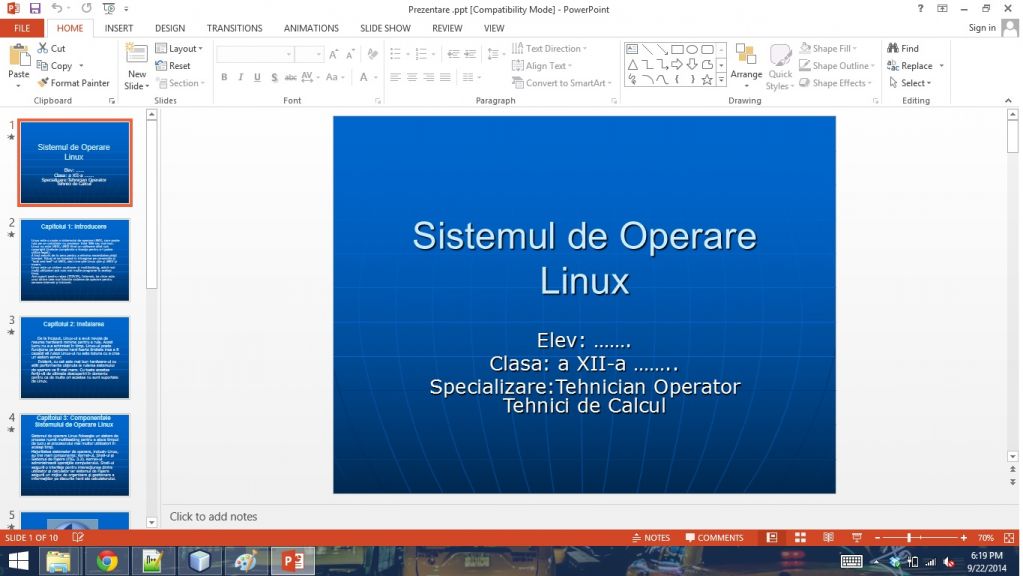Open PowerPoint from the Windows taskbar
1023x576 pixels.
click(x=293, y=561)
